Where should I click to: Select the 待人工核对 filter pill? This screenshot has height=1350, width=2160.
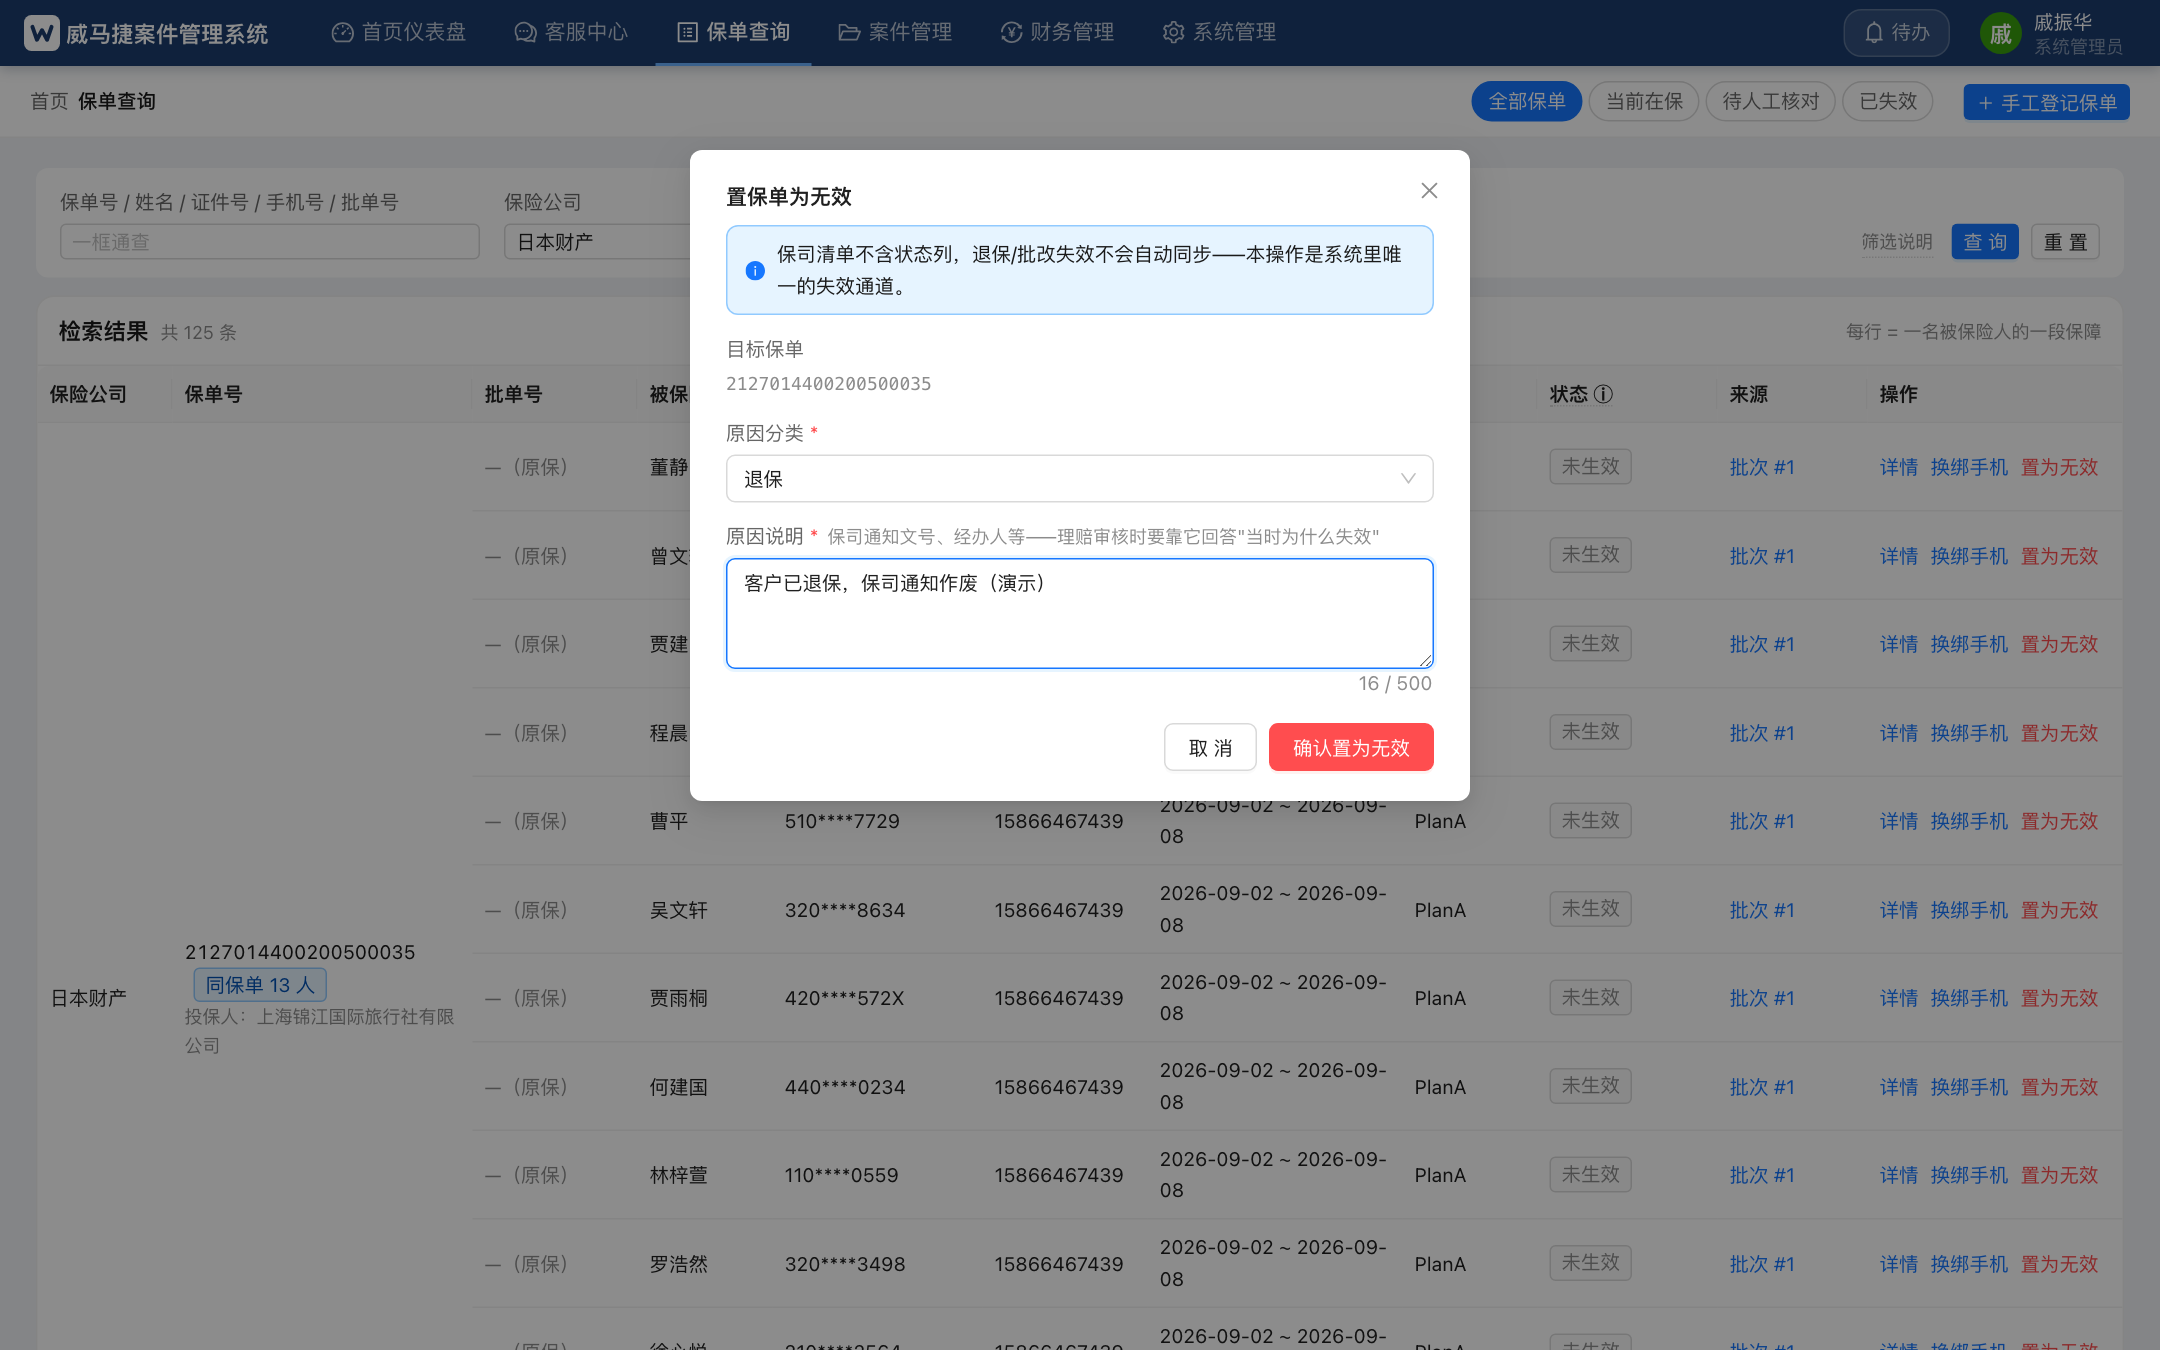pos(1771,101)
